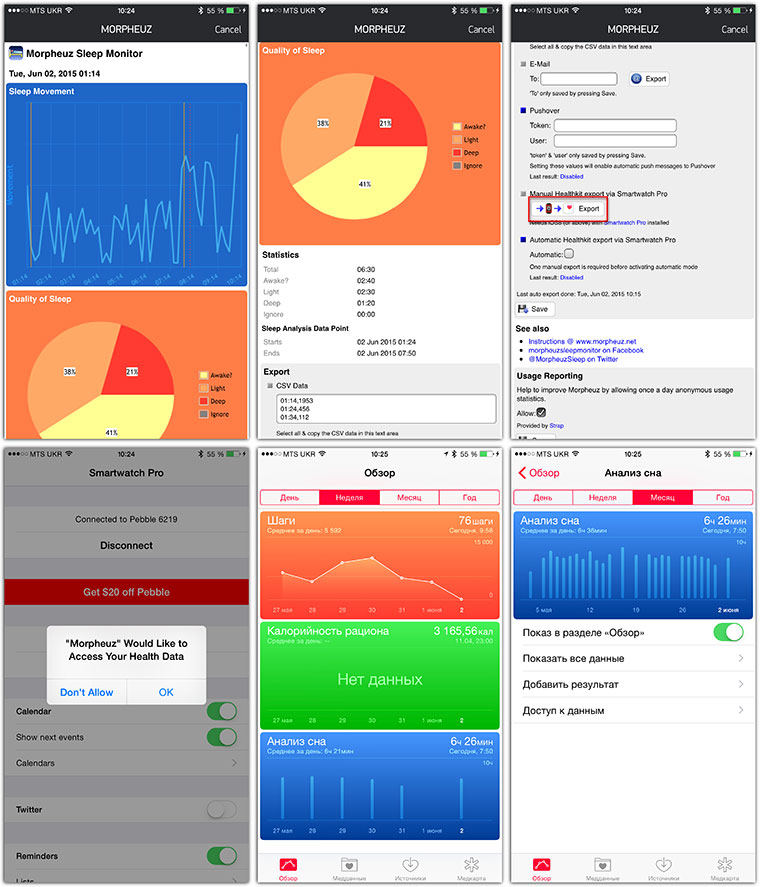This screenshot has width=760, height=887.
Task: Click the heart icon in Healthkit Export button
Action: click(x=570, y=208)
